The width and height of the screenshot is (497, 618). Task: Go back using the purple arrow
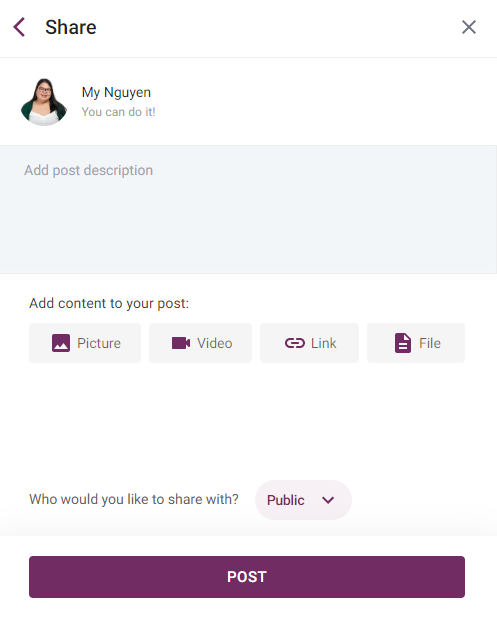click(x=19, y=27)
